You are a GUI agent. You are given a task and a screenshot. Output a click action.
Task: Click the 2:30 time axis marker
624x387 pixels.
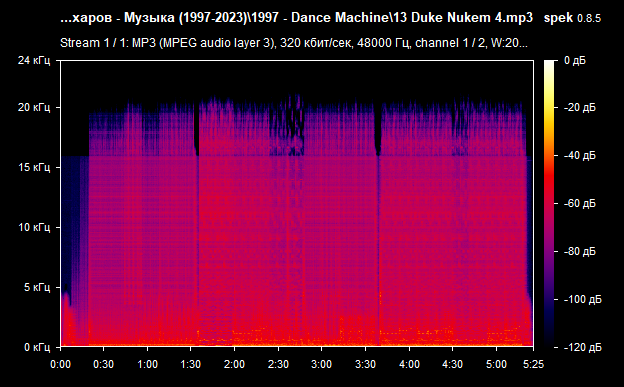pos(278,364)
